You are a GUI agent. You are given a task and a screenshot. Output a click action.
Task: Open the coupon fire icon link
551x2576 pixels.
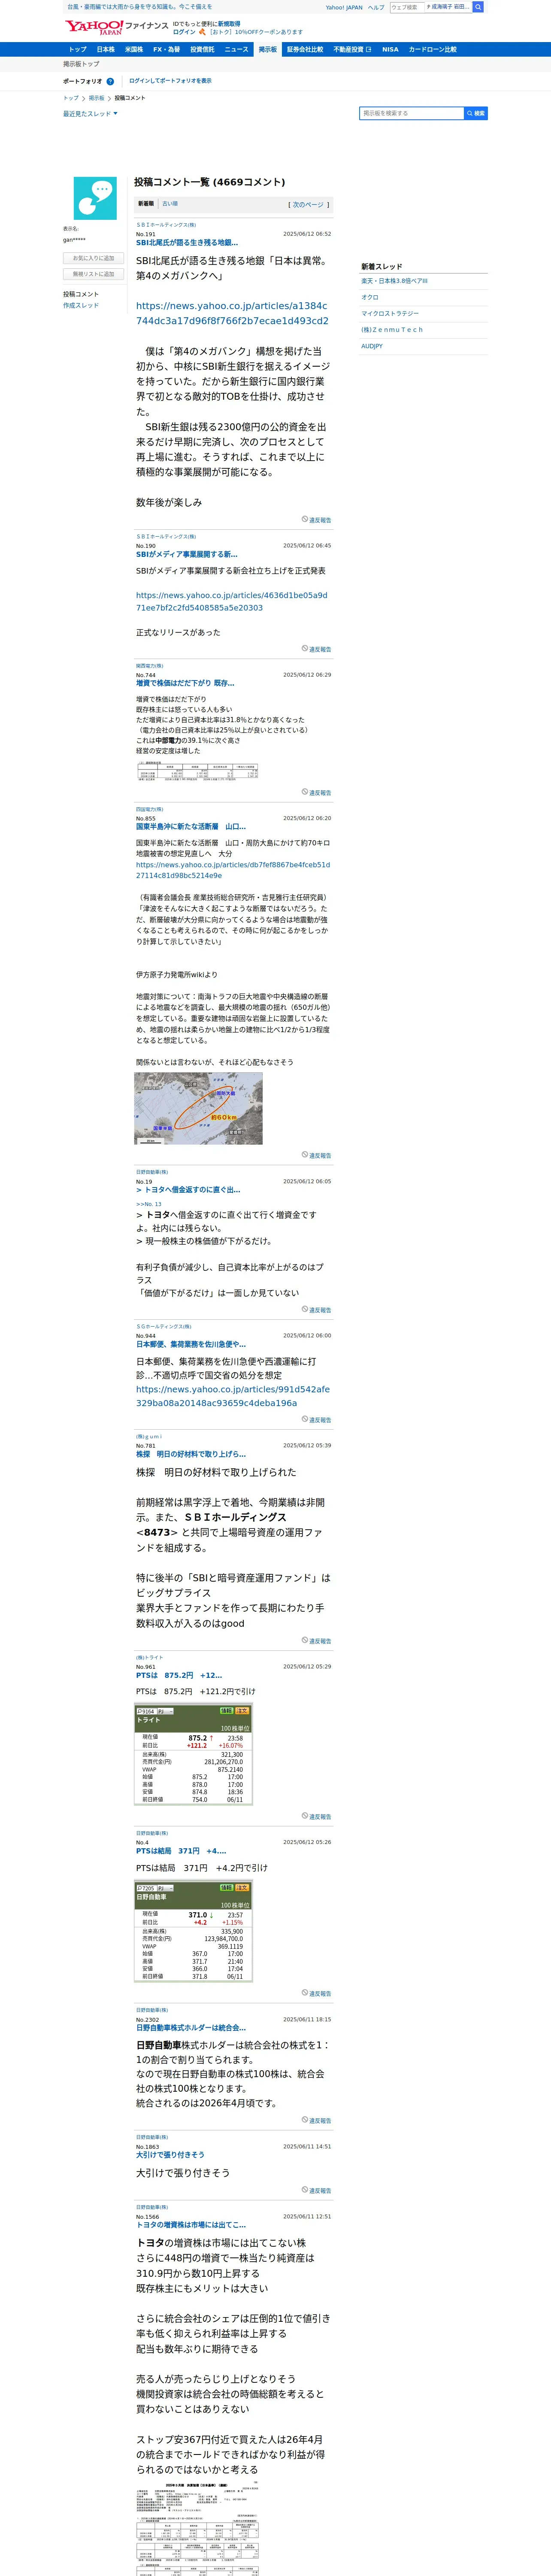coord(202,32)
